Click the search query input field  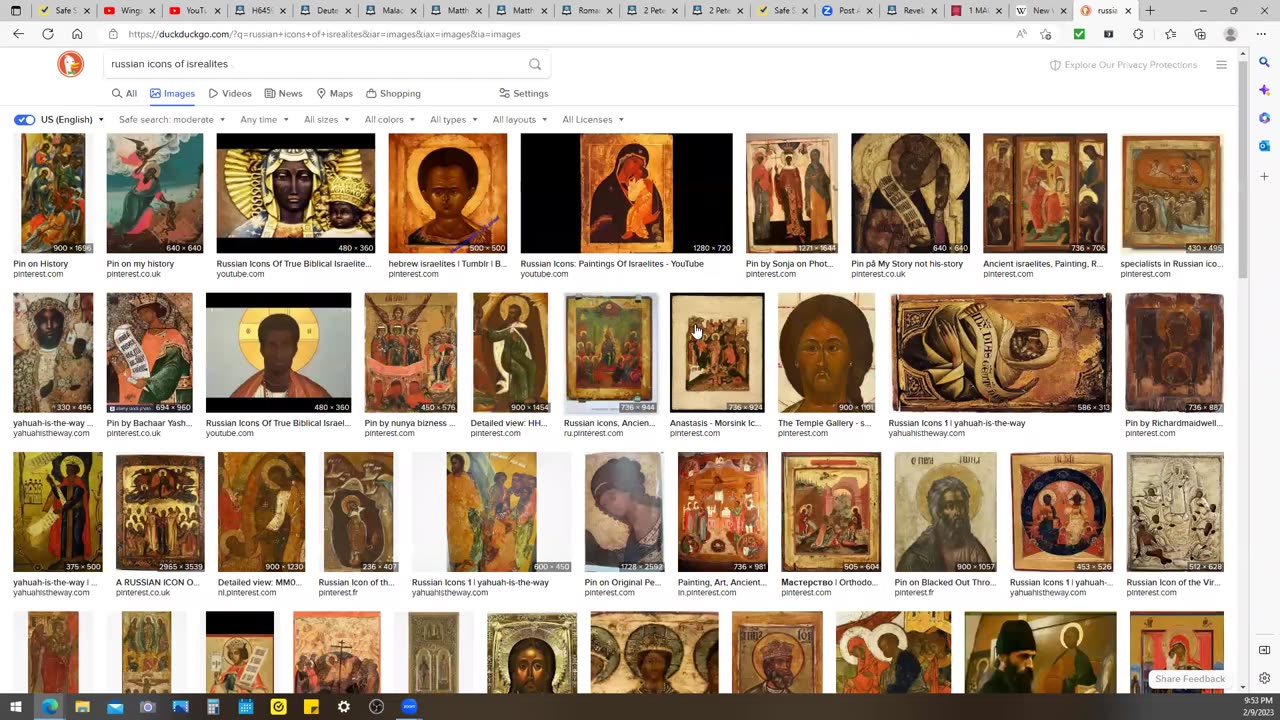315,64
